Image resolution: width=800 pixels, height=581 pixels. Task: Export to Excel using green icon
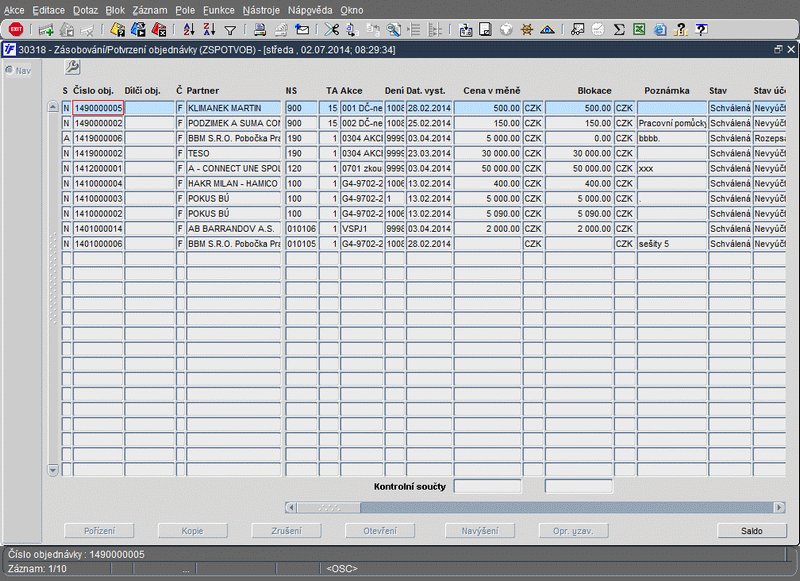pyautogui.click(x=639, y=30)
